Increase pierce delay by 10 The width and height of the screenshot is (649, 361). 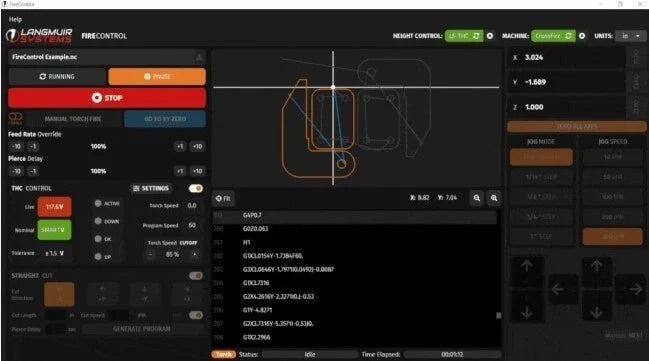click(197, 171)
